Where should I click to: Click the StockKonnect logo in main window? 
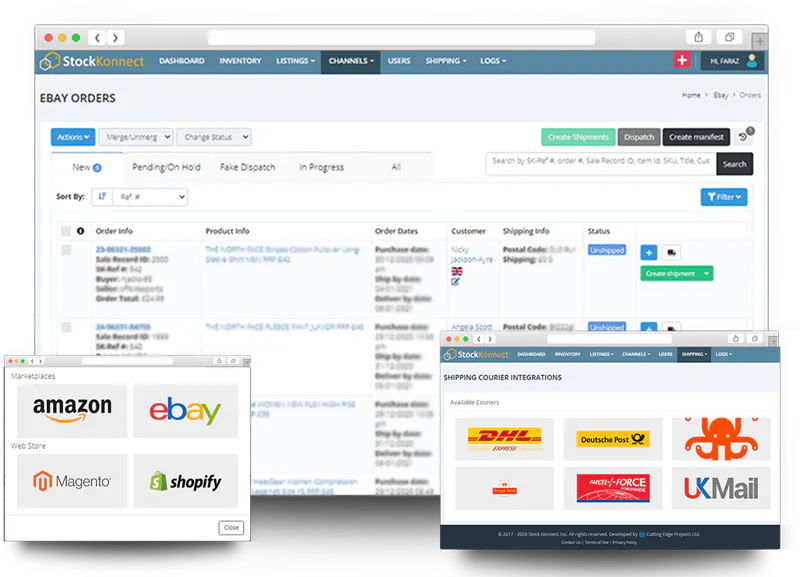coord(92,61)
